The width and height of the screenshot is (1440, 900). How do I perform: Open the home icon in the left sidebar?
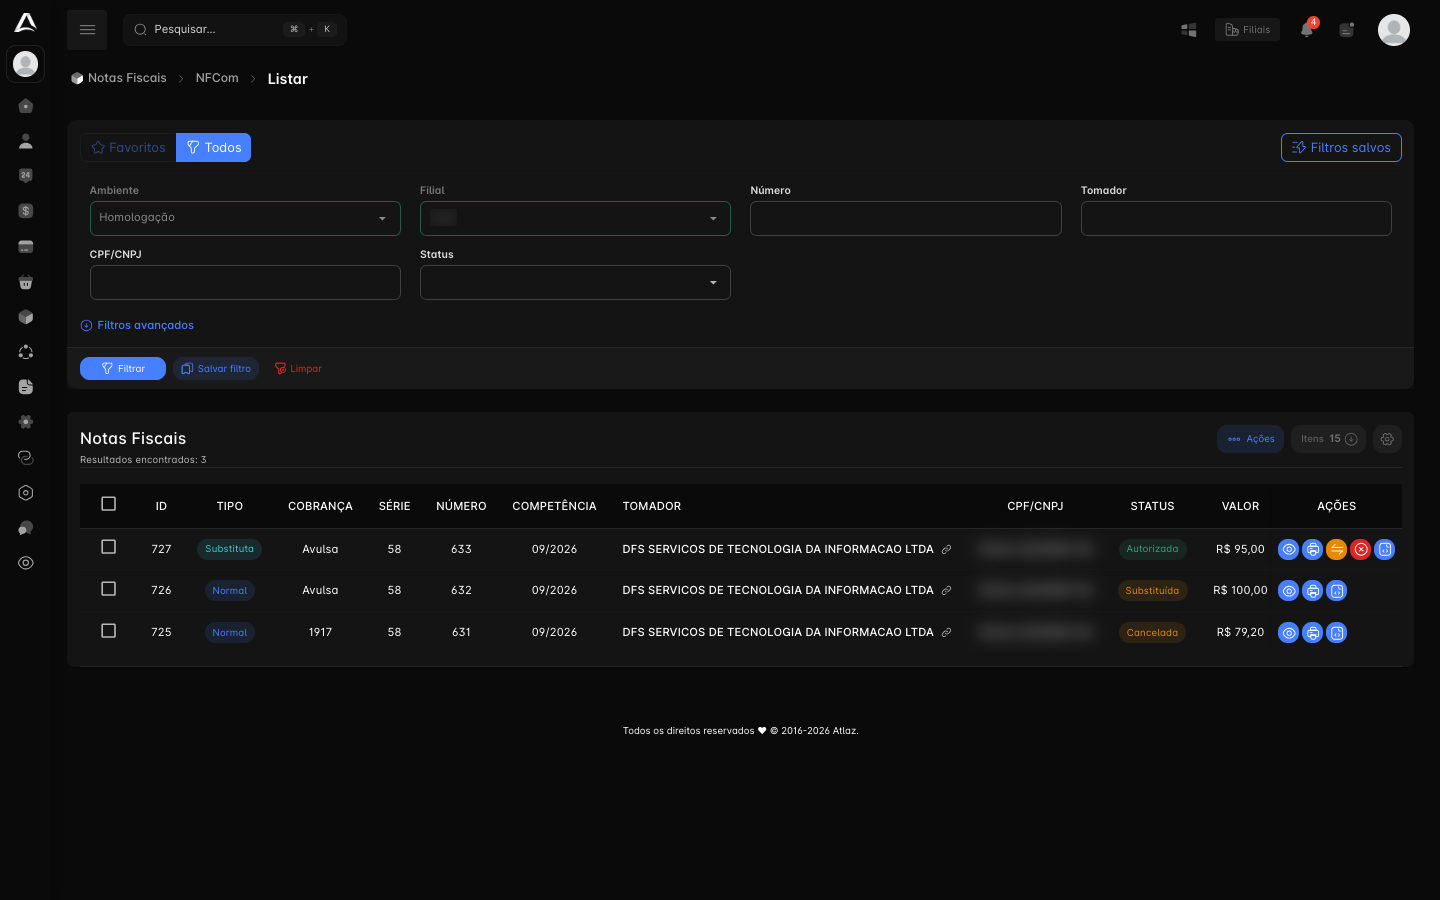[26, 106]
